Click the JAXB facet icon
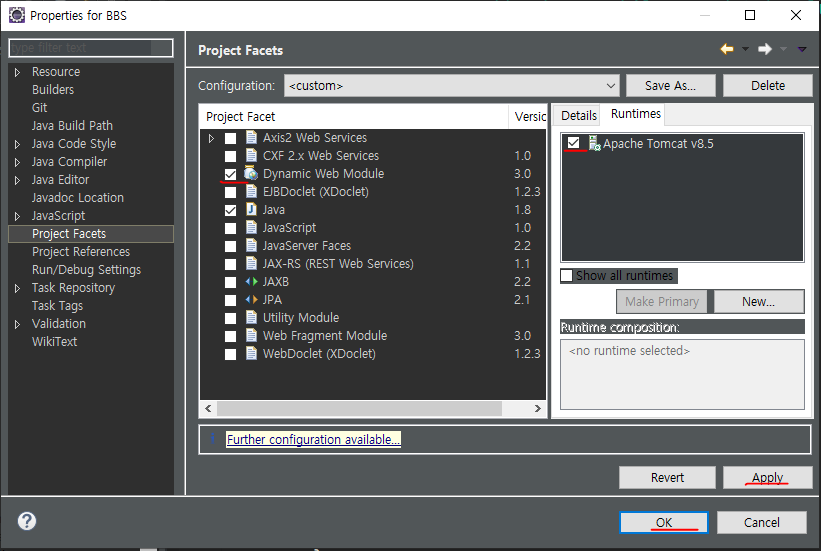This screenshot has height=551, width=821. pyautogui.click(x=251, y=282)
